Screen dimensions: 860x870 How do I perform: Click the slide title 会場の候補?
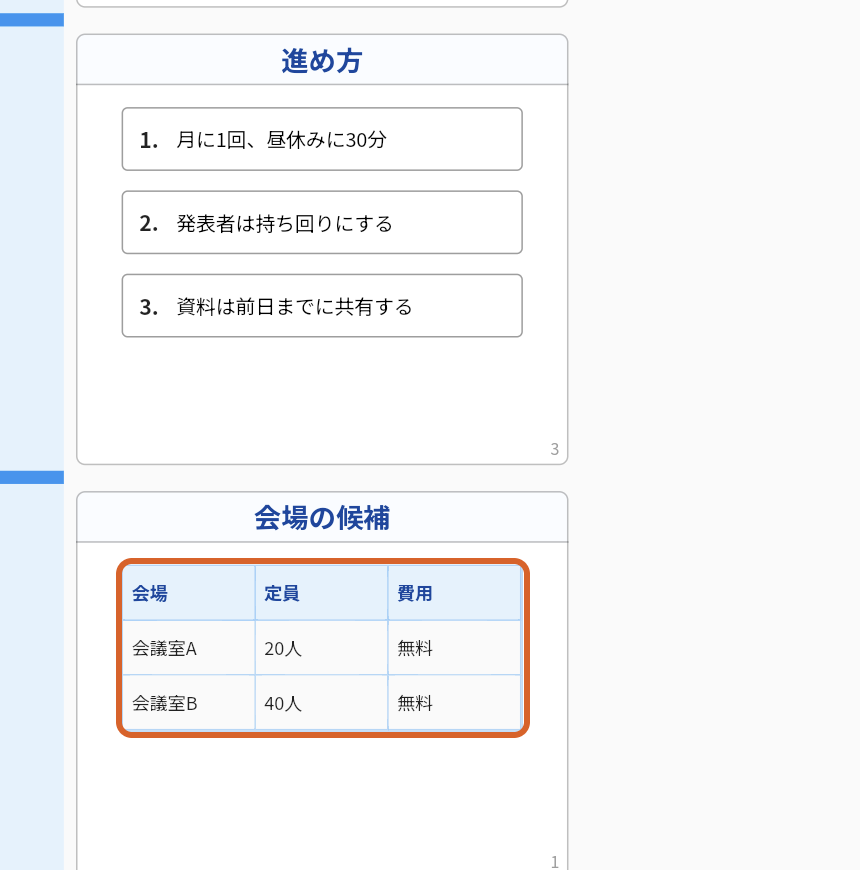click(x=322, y=518)
